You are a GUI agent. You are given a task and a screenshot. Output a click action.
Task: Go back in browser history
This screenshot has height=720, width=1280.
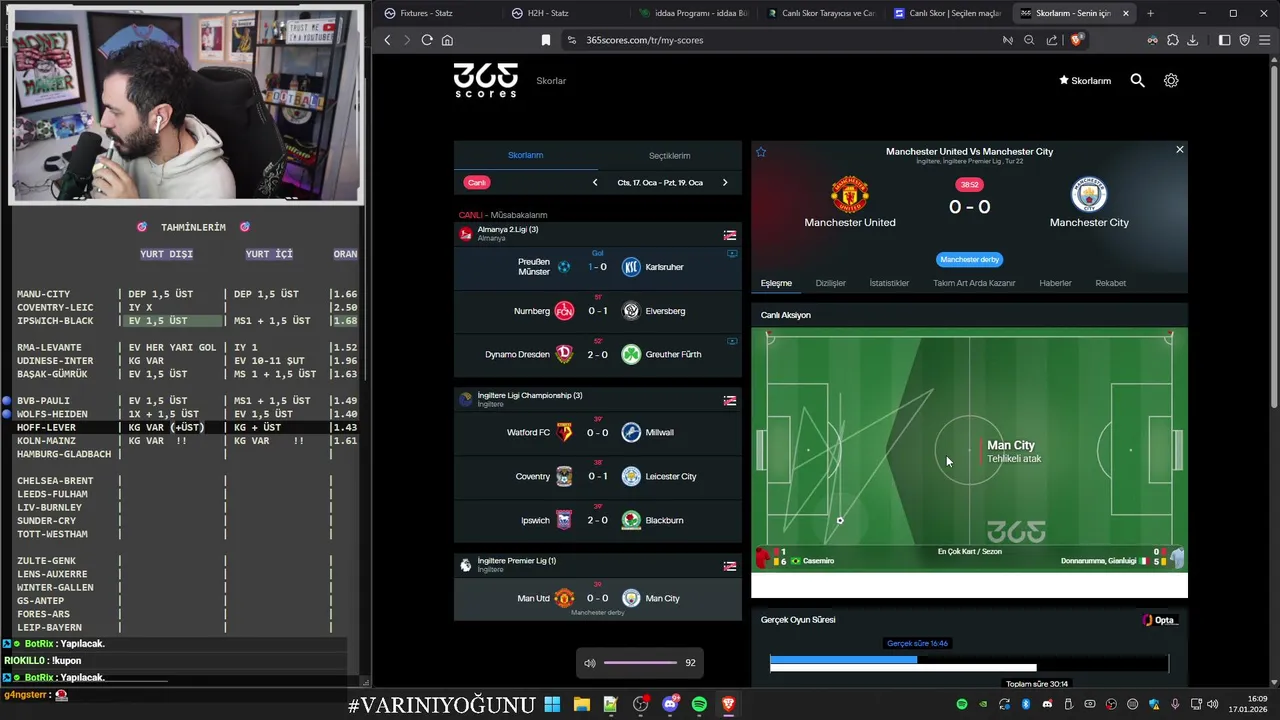coord(388,40)
